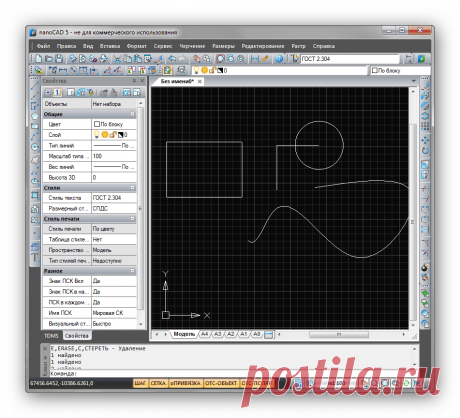This screenshot has height=418, width=460.
Task: Click the Save diskette icon
Action: (x=59, y=59)
